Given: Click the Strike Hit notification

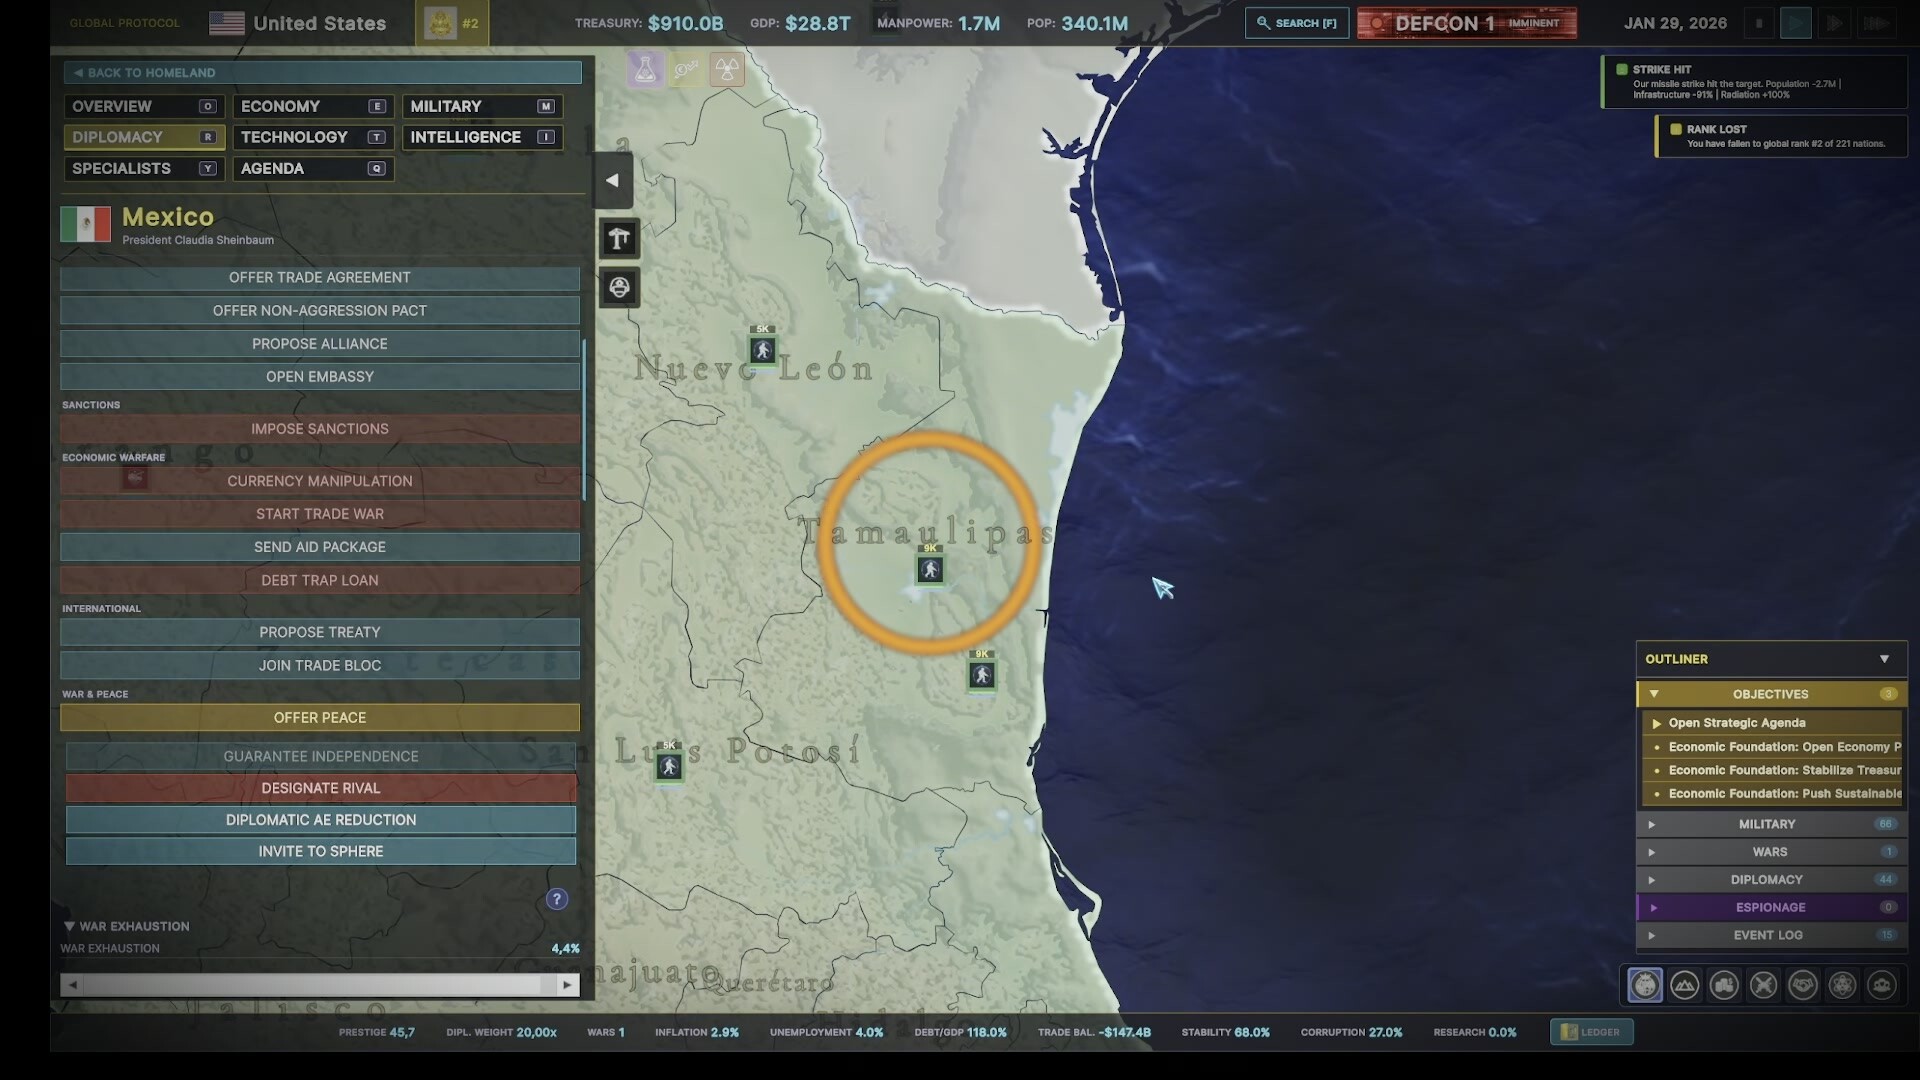Looking at the screenshot, I should (1755, 82).
